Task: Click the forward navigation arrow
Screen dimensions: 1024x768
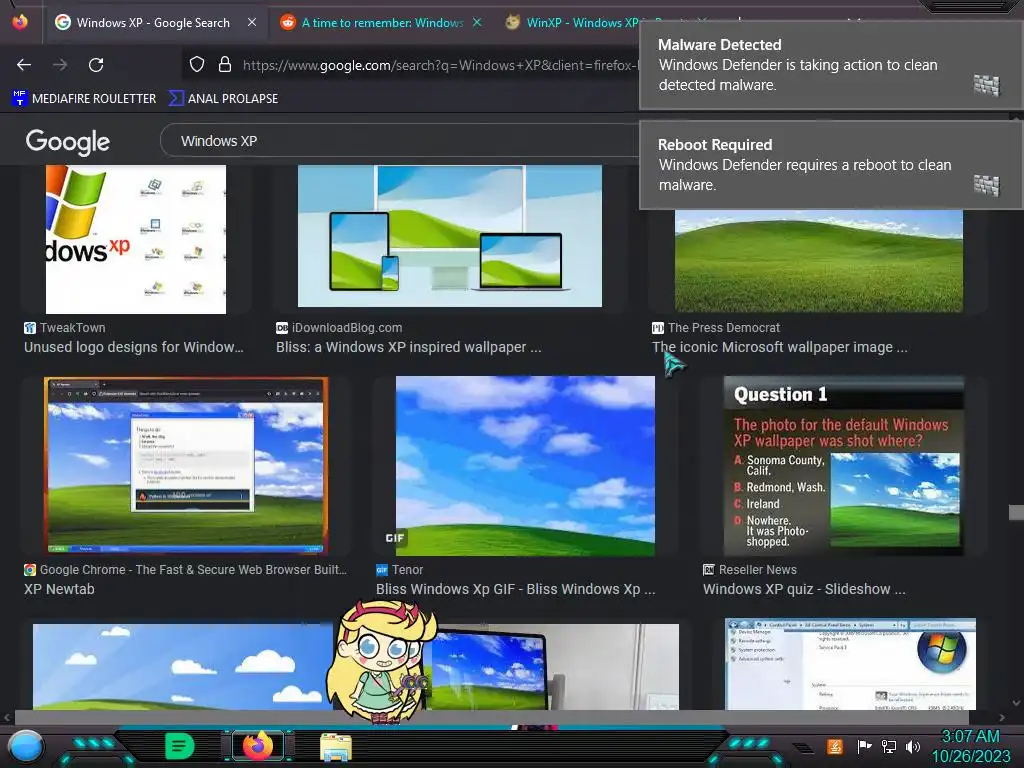Action: pos(60,65)
